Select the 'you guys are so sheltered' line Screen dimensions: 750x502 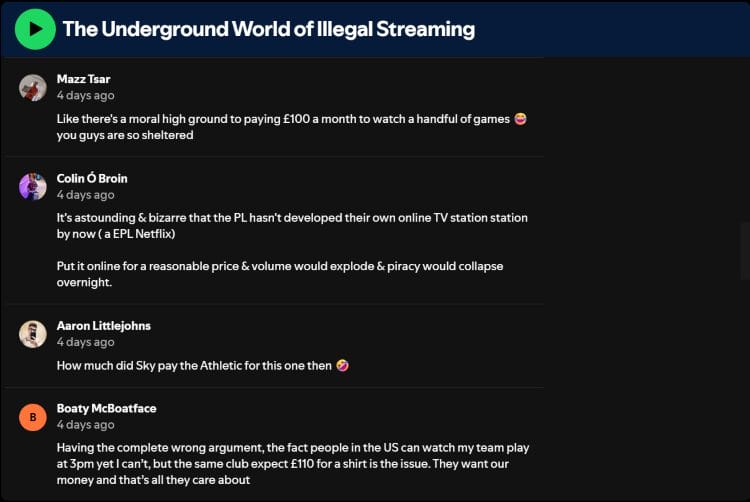point(125,135)
